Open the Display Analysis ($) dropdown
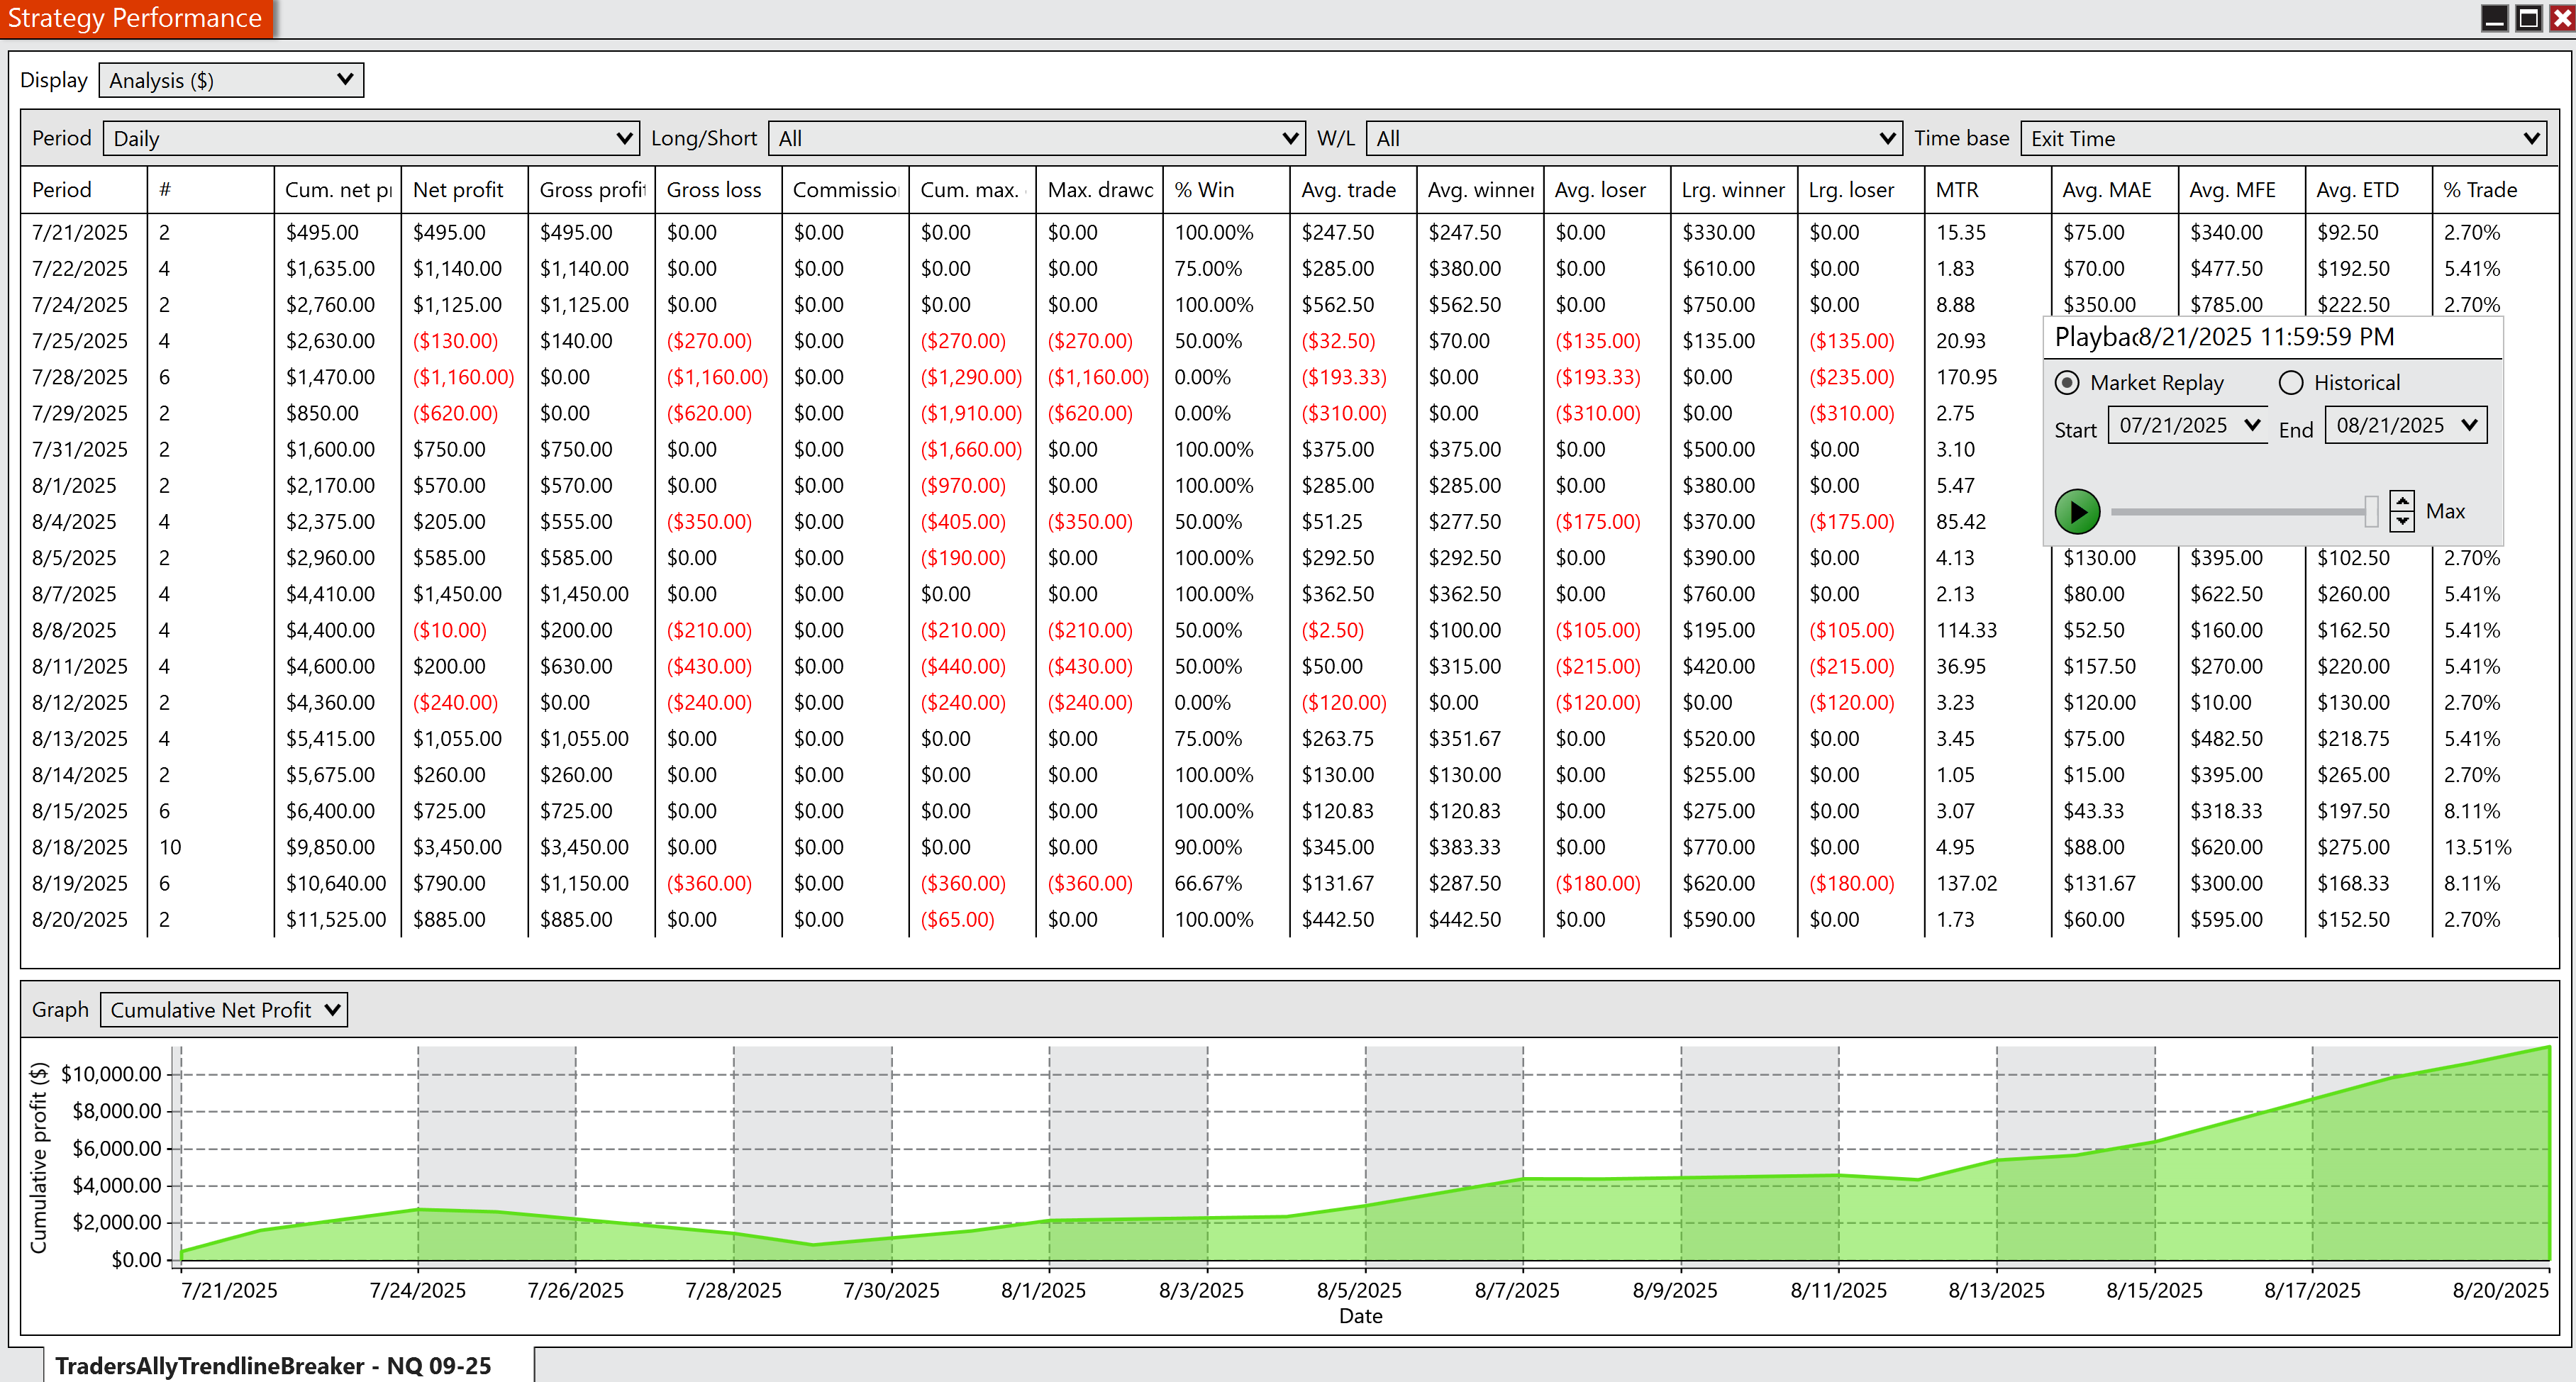2576x1382 pixels. pos(231,80)
